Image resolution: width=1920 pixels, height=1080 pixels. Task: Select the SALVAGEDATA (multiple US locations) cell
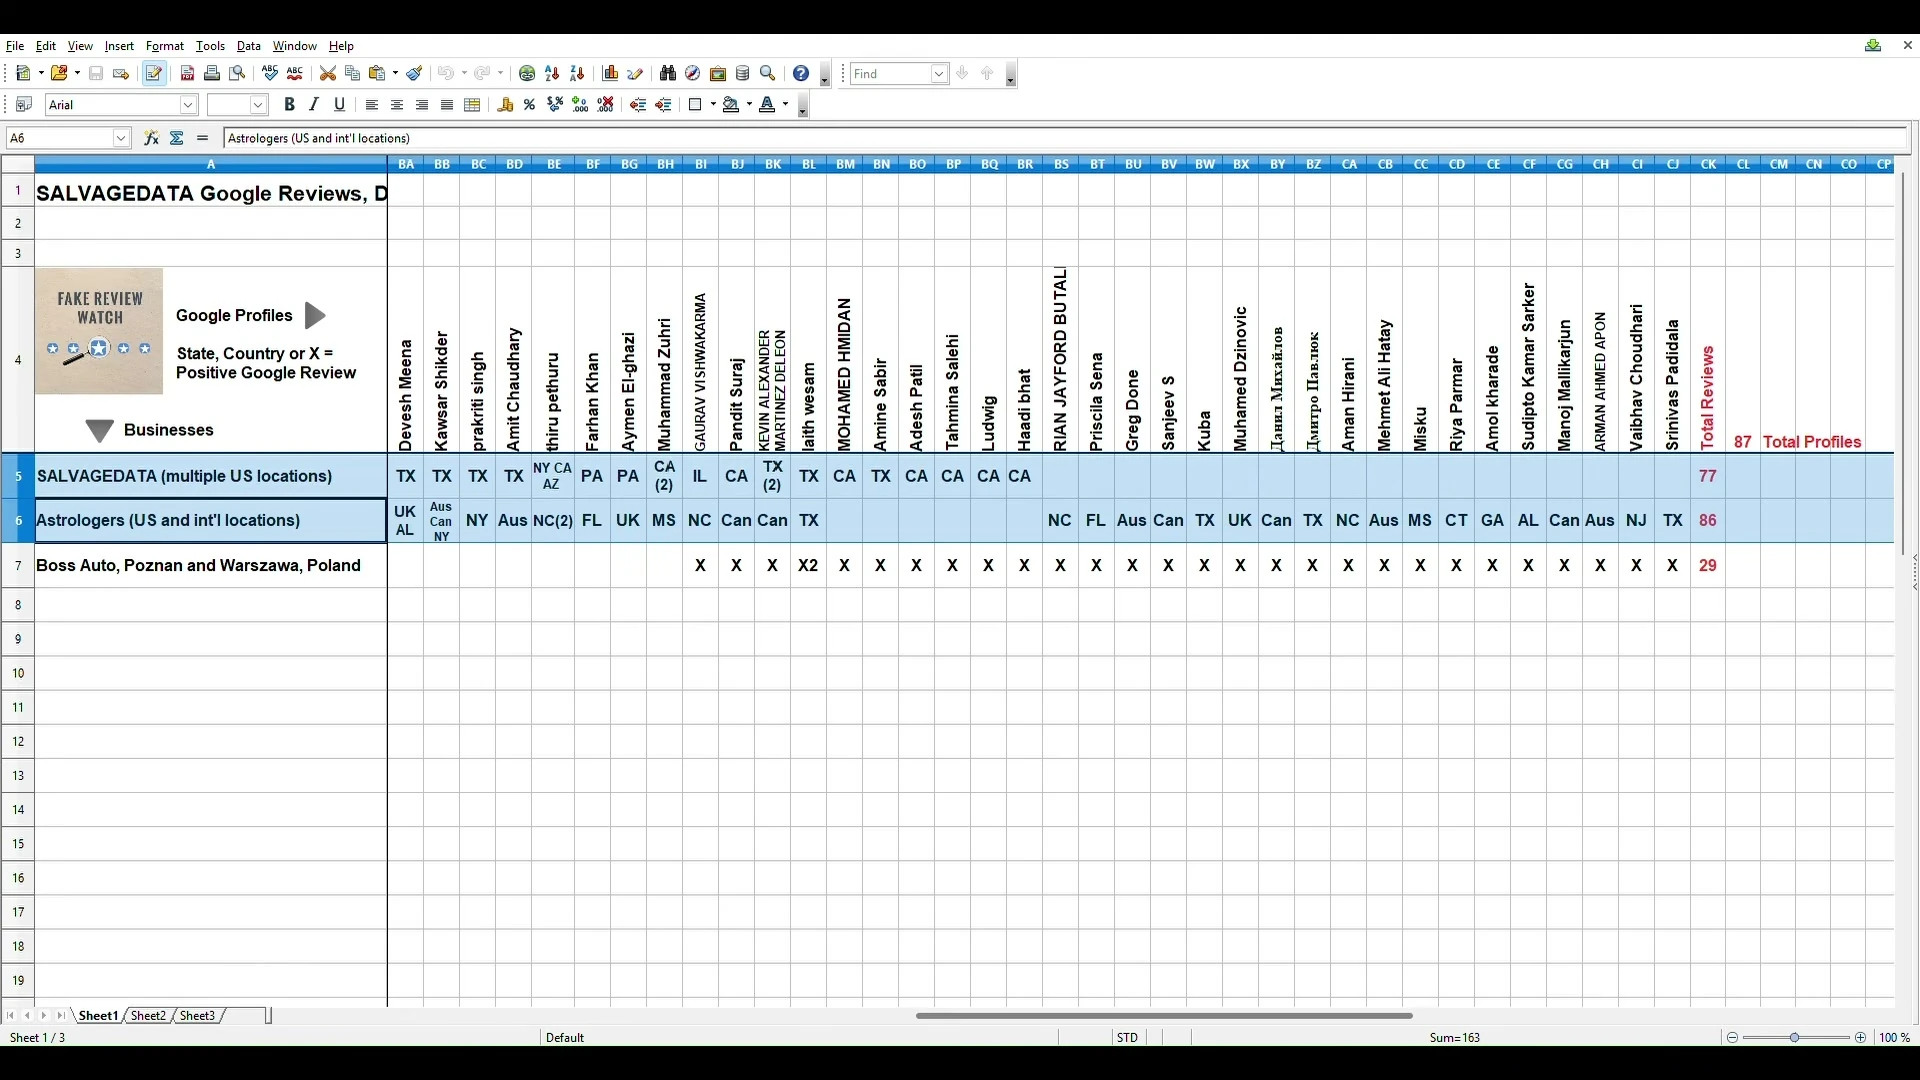[211, 476]
